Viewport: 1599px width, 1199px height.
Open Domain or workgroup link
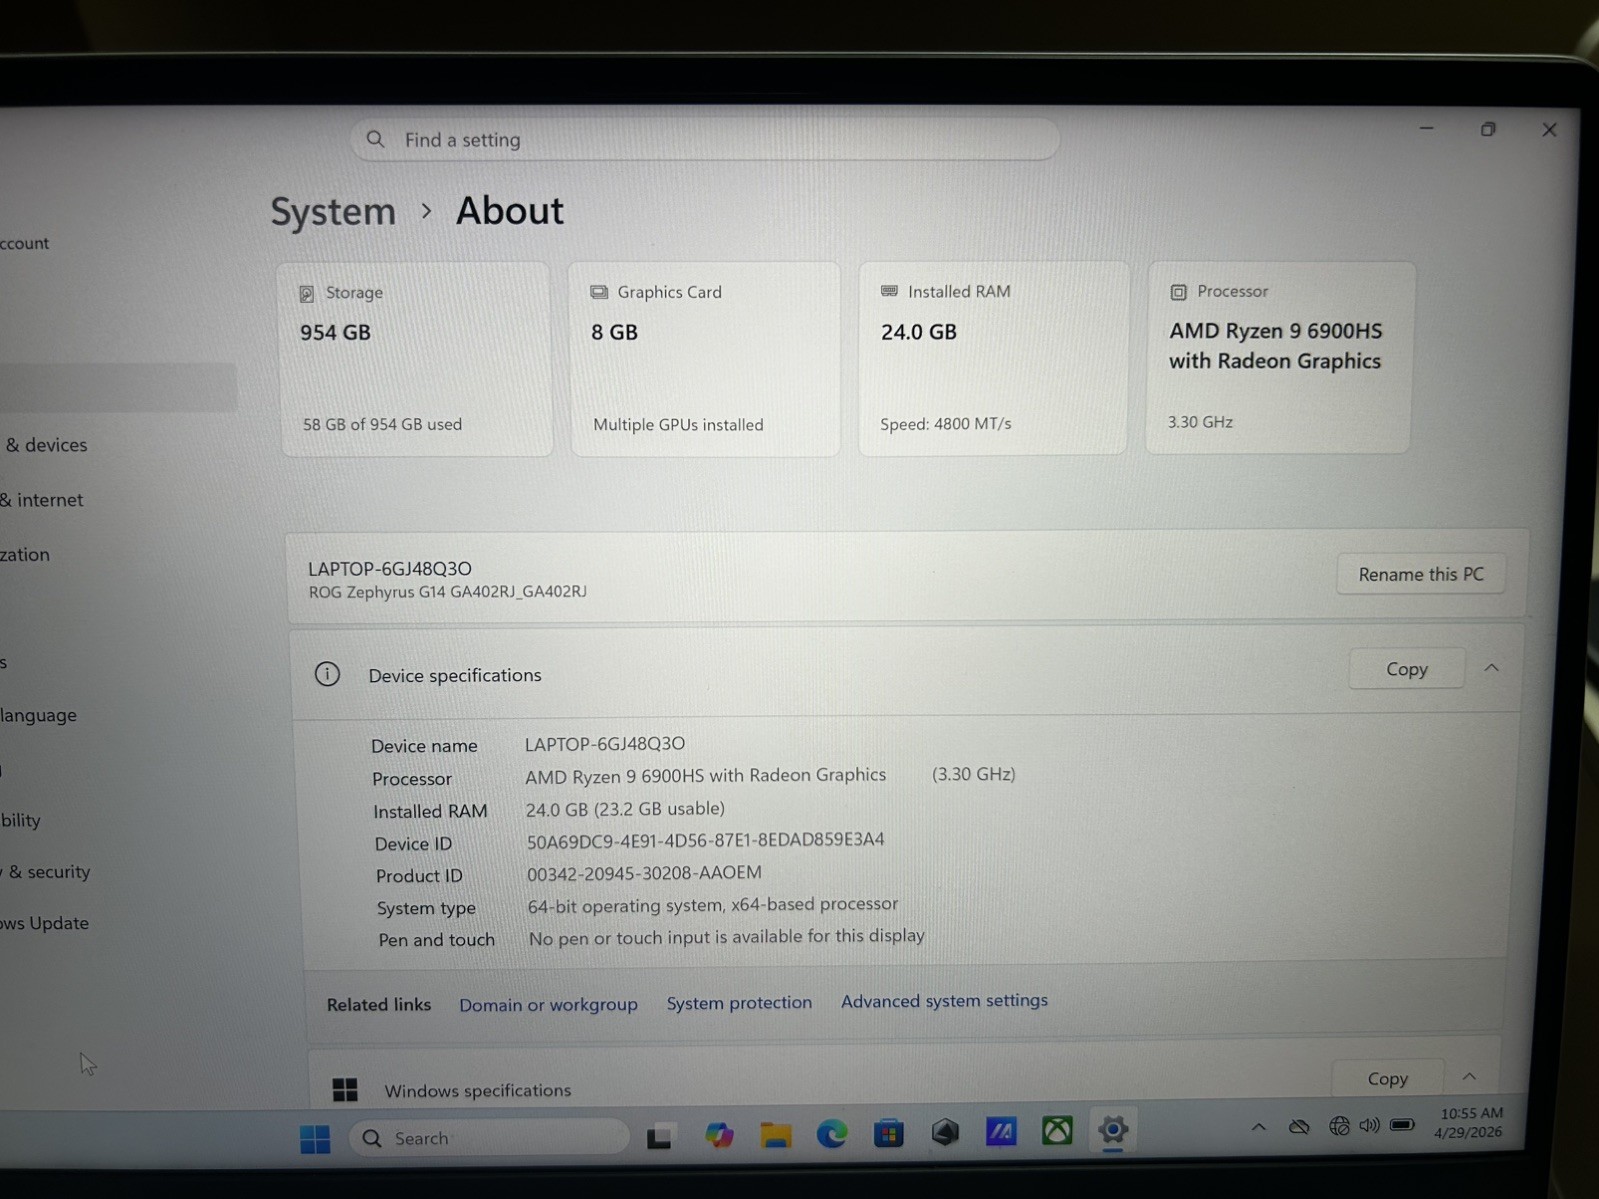[x=548, y=1004]
